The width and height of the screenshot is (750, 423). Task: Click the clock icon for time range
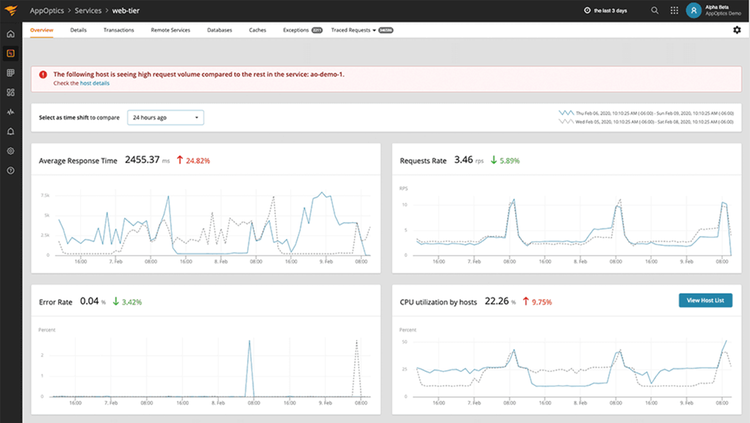pyautogui.click(x=587, y=10)
